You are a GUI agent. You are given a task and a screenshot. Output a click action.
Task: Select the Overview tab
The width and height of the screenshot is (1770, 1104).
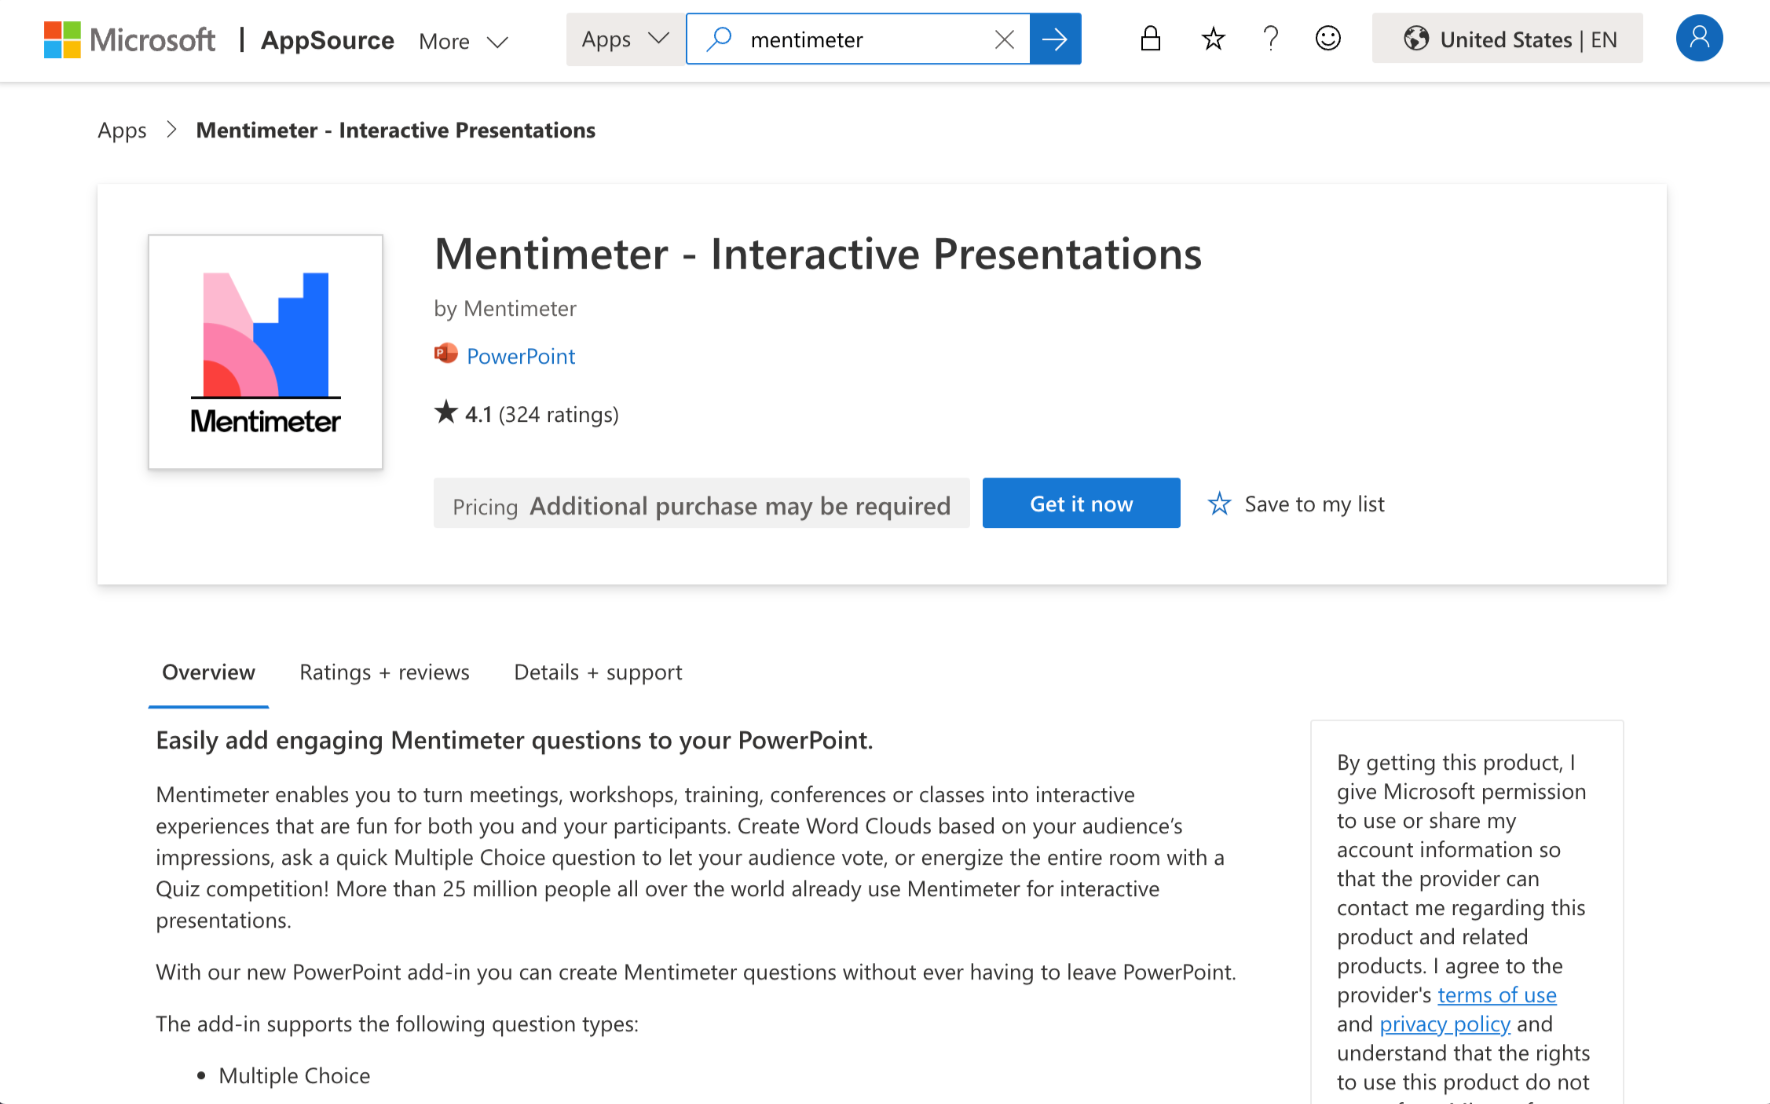[x=208, y=673]
